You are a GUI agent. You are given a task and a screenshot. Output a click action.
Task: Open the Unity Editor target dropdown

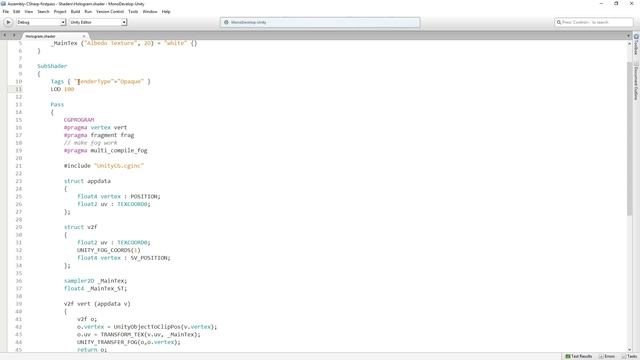(x=98, y=22)
